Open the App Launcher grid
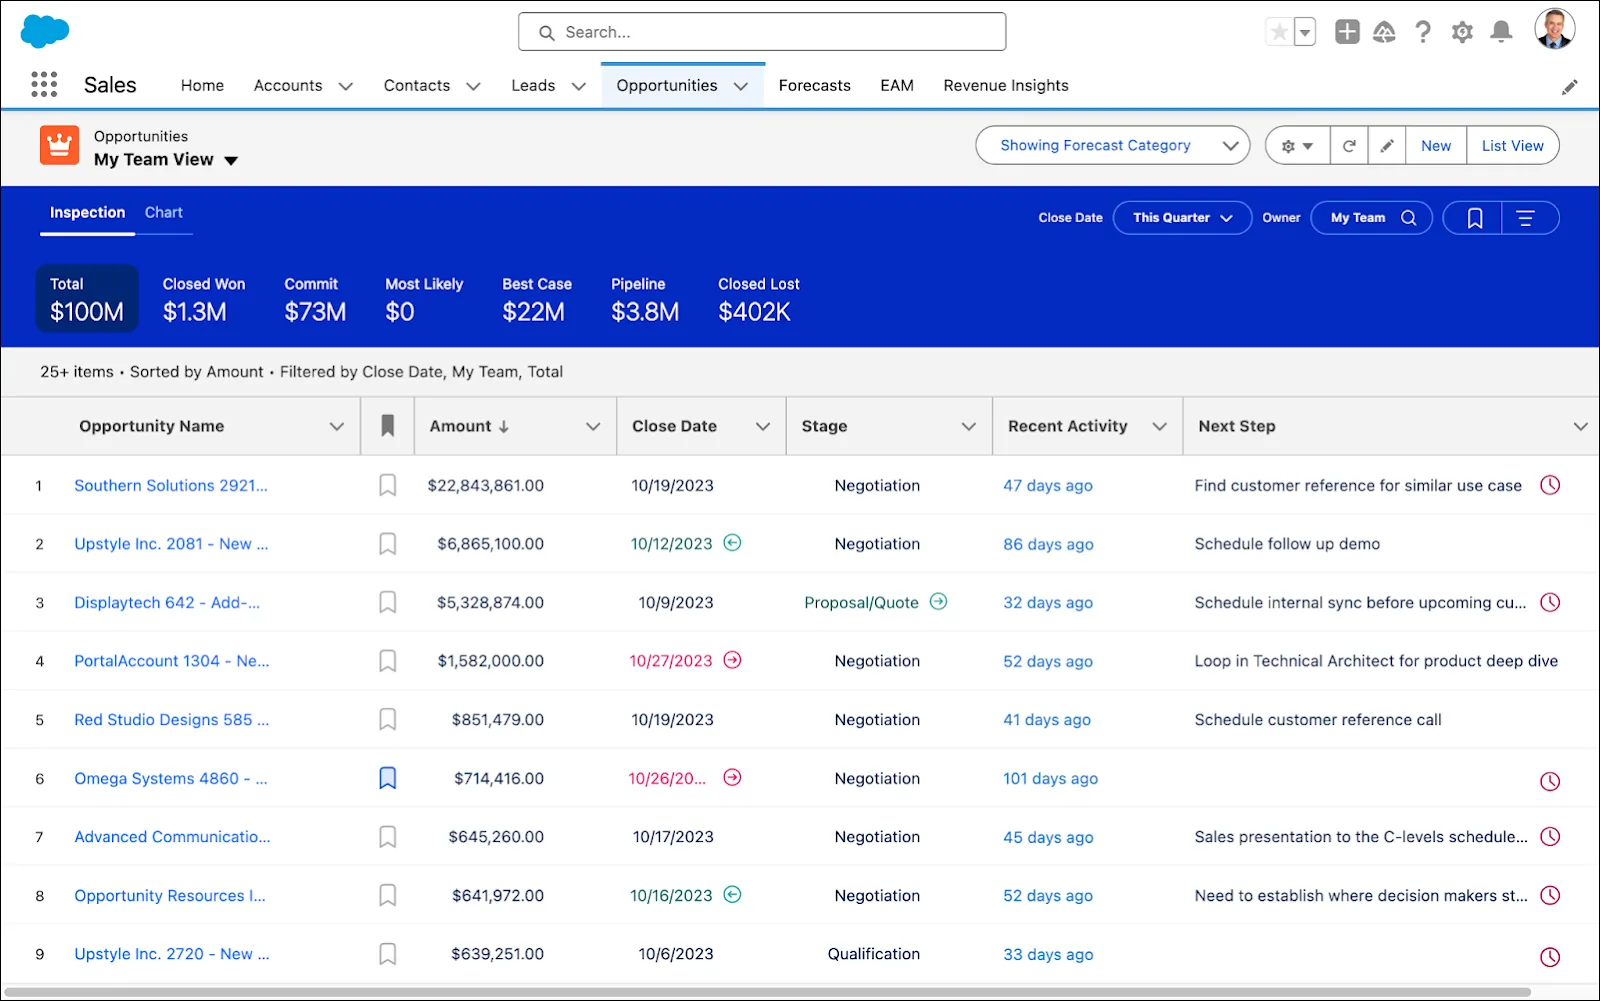 44,84
